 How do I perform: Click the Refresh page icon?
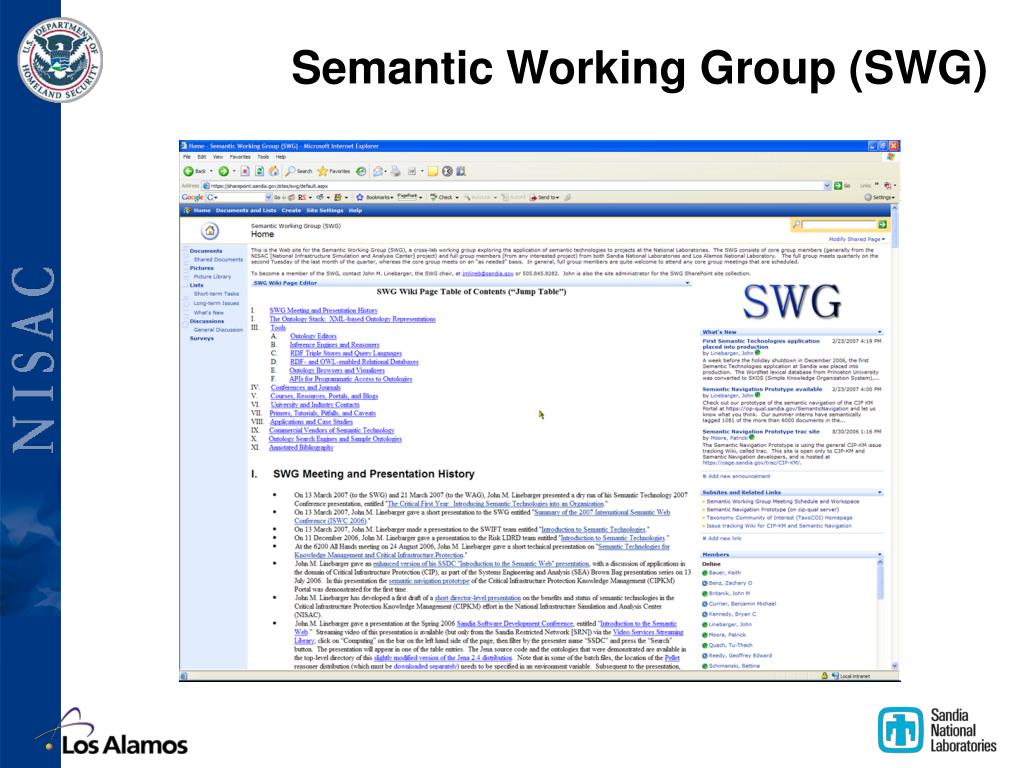[259, 171]
